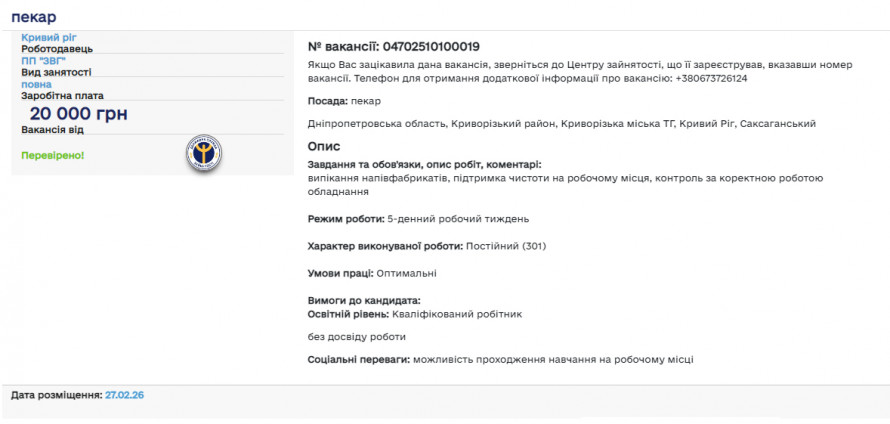Select the employment type link повна
The height and width of the screenshot is (424, 890).
36,84
